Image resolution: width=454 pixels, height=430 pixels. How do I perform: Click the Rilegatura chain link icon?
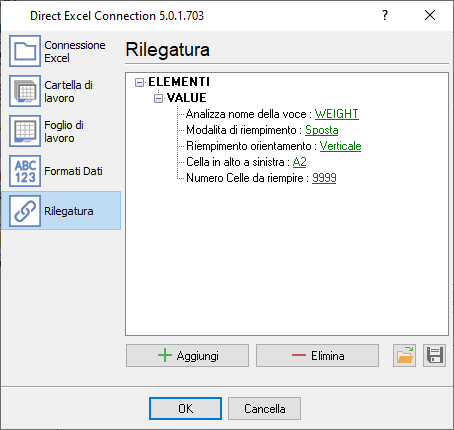25,211
